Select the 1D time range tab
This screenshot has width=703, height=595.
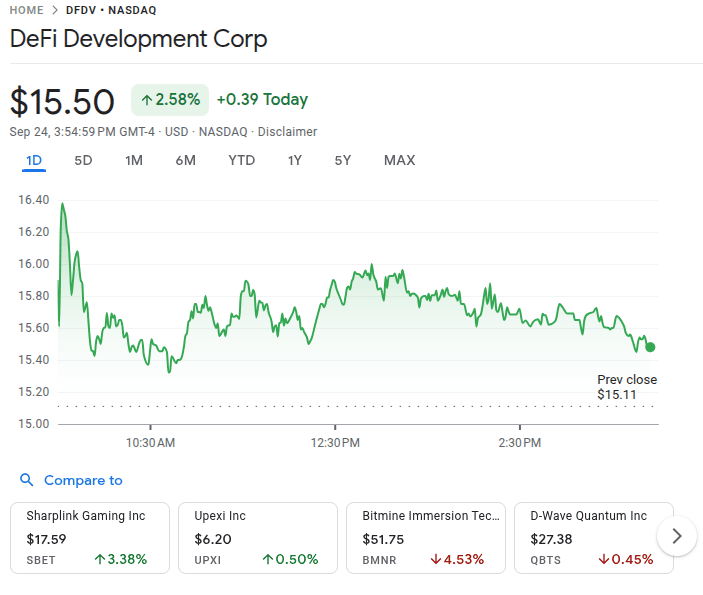pos(34,161)
